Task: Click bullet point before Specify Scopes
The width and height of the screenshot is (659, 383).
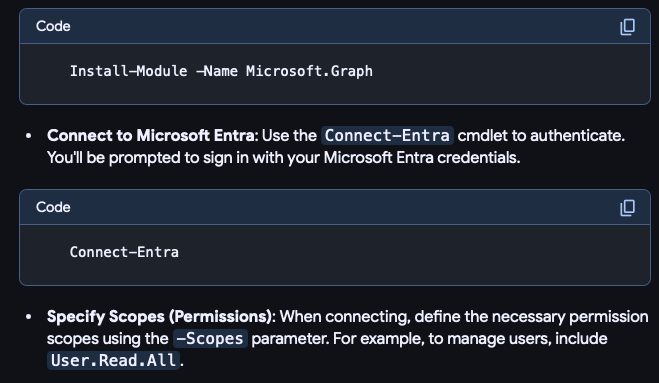Action: [x=29, y=317]
